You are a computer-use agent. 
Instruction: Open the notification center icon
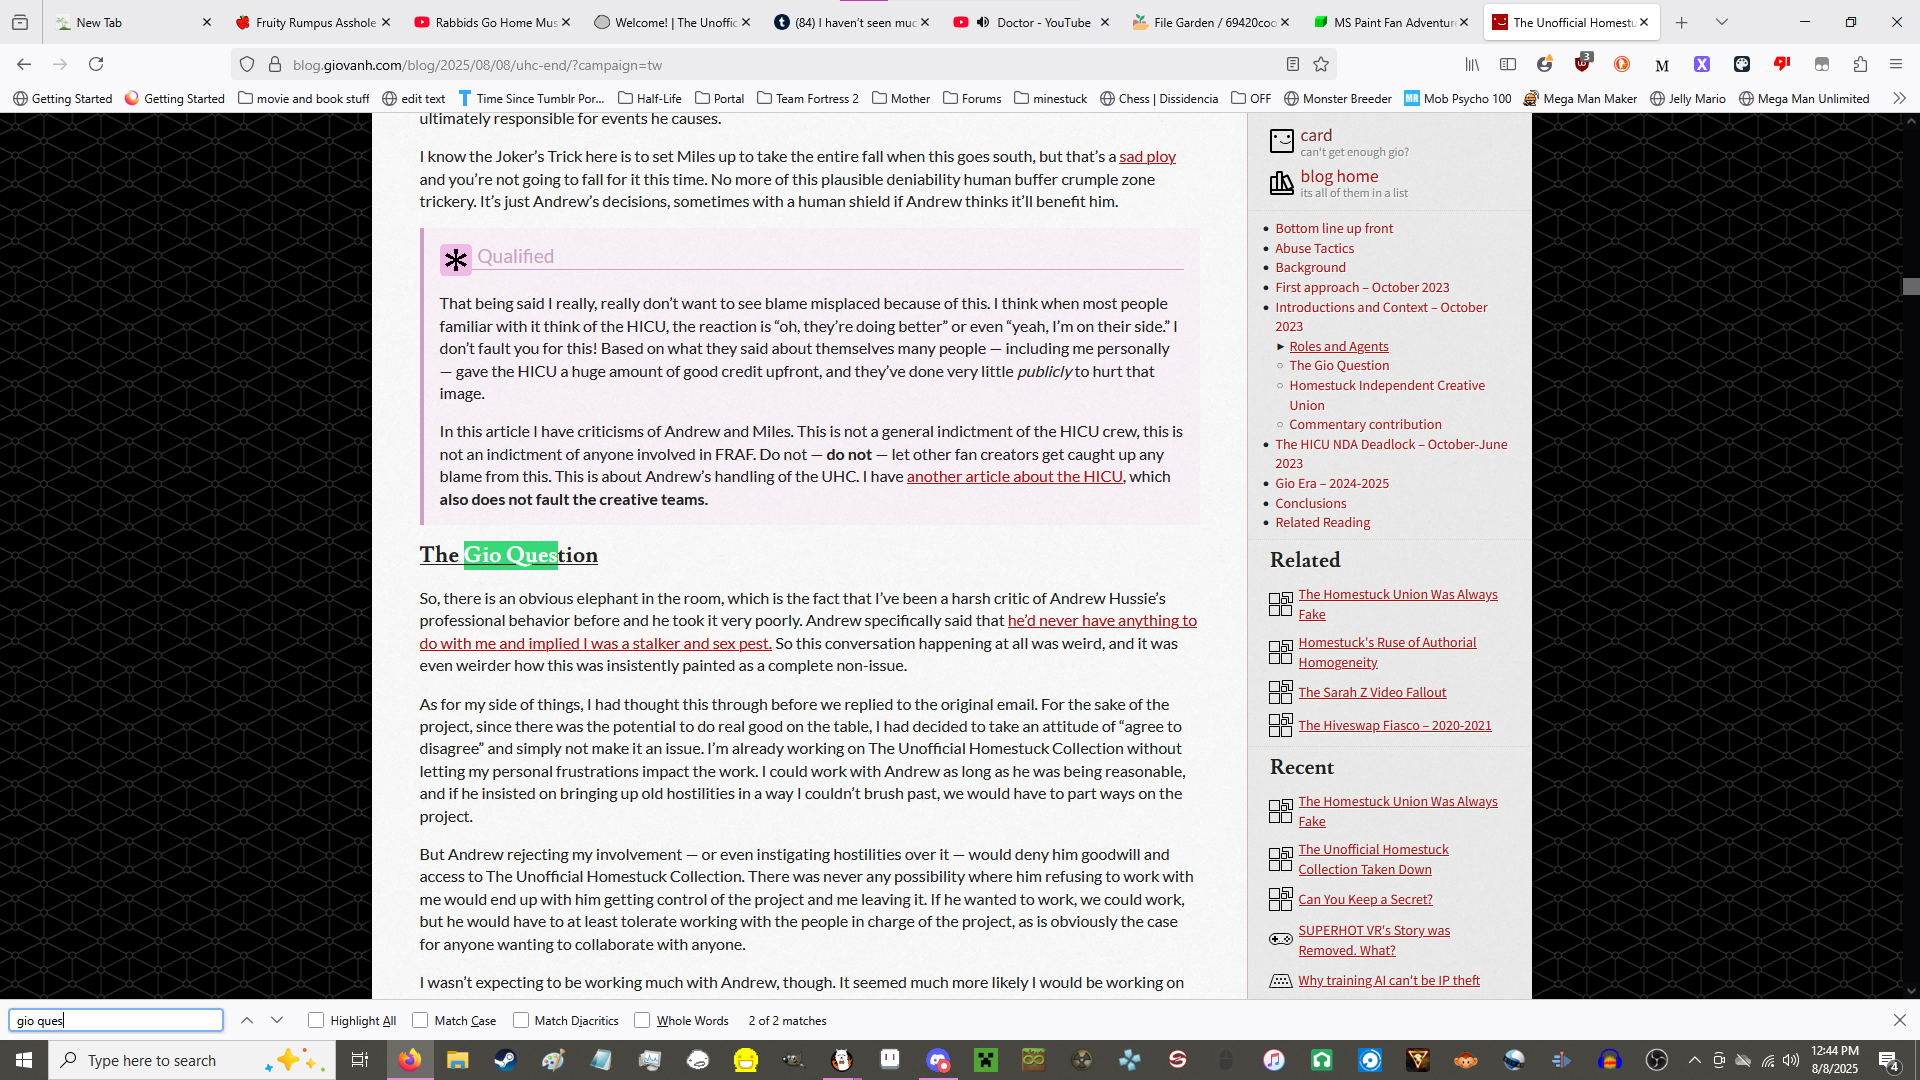click(x=1889, y=1060)
